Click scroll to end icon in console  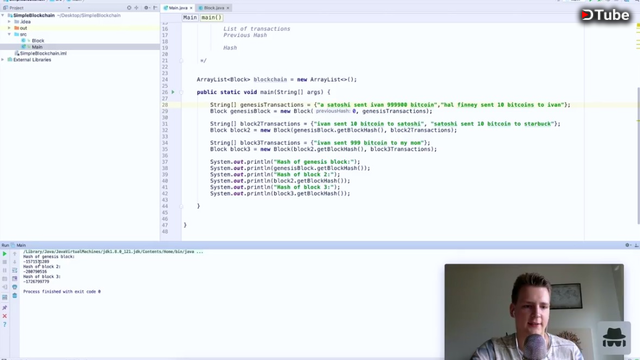point(15,279)
